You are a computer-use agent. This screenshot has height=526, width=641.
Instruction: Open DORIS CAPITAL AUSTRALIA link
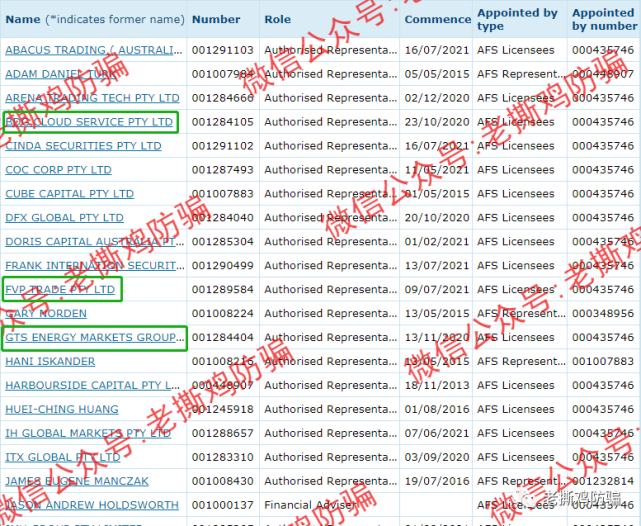[x=94, y=242]
